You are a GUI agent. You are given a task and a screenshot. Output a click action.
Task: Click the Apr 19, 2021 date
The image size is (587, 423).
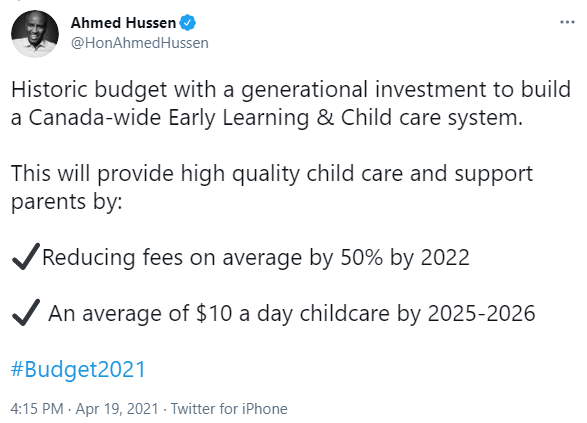point(117,409)
